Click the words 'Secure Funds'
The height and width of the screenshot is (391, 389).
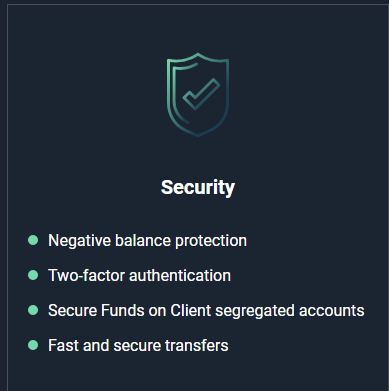97,311
